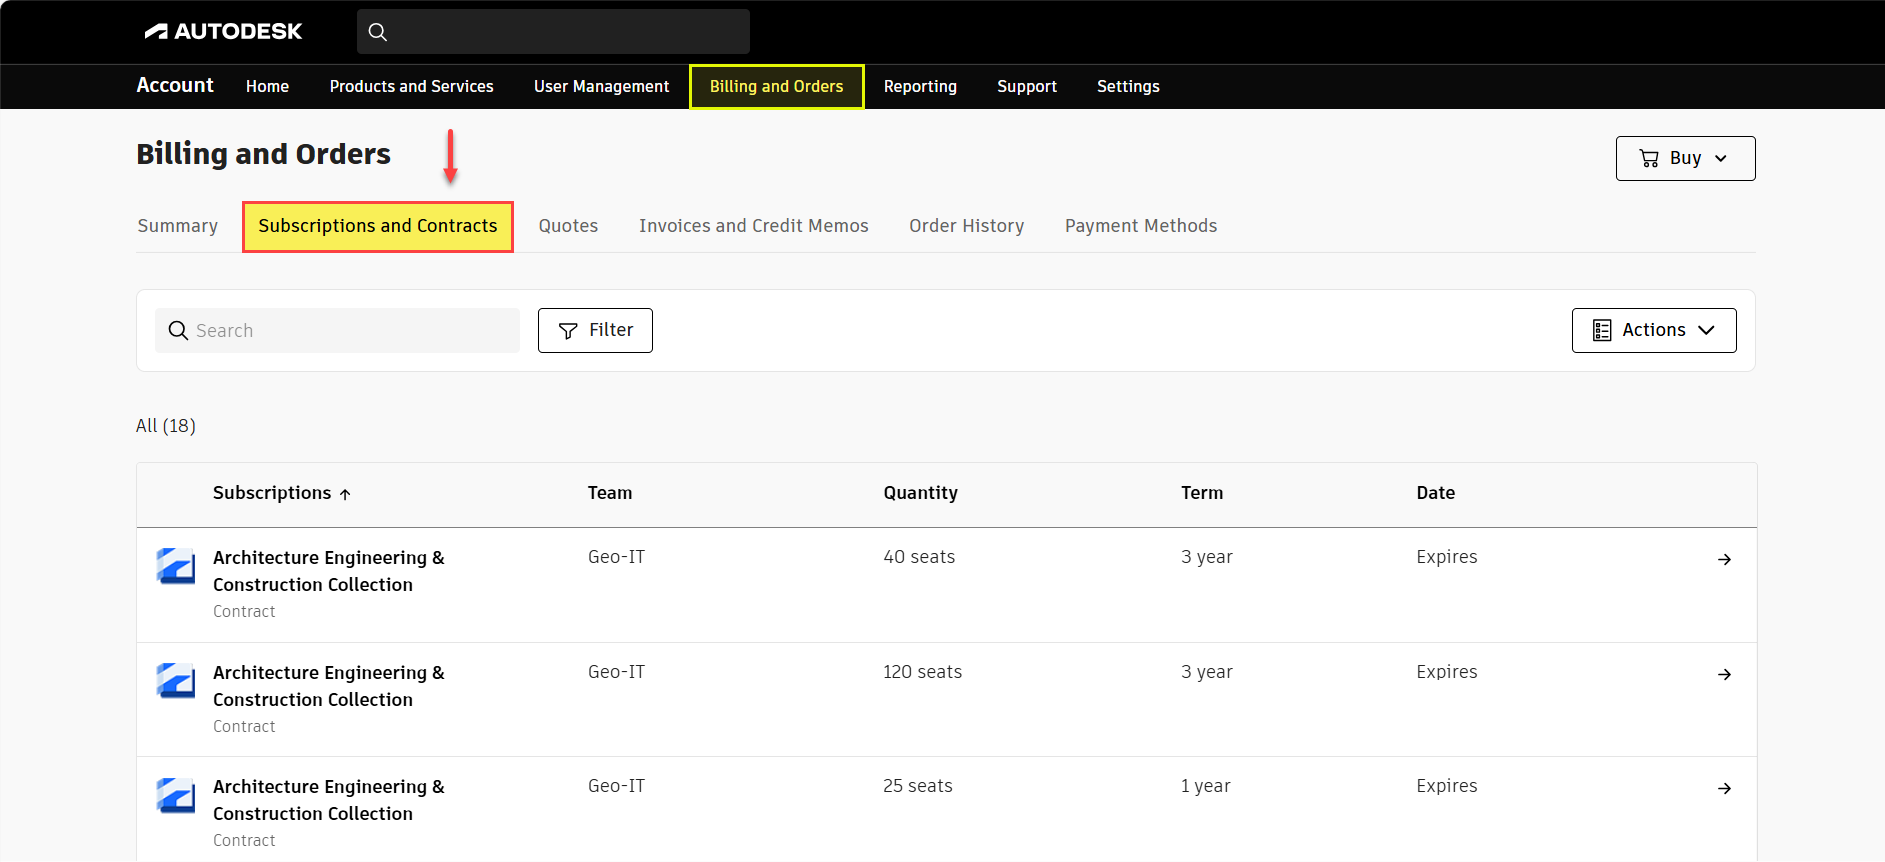Click the magnifier icon in top search bar
This screenshot has height=862, width=1885.
(378, 32)
